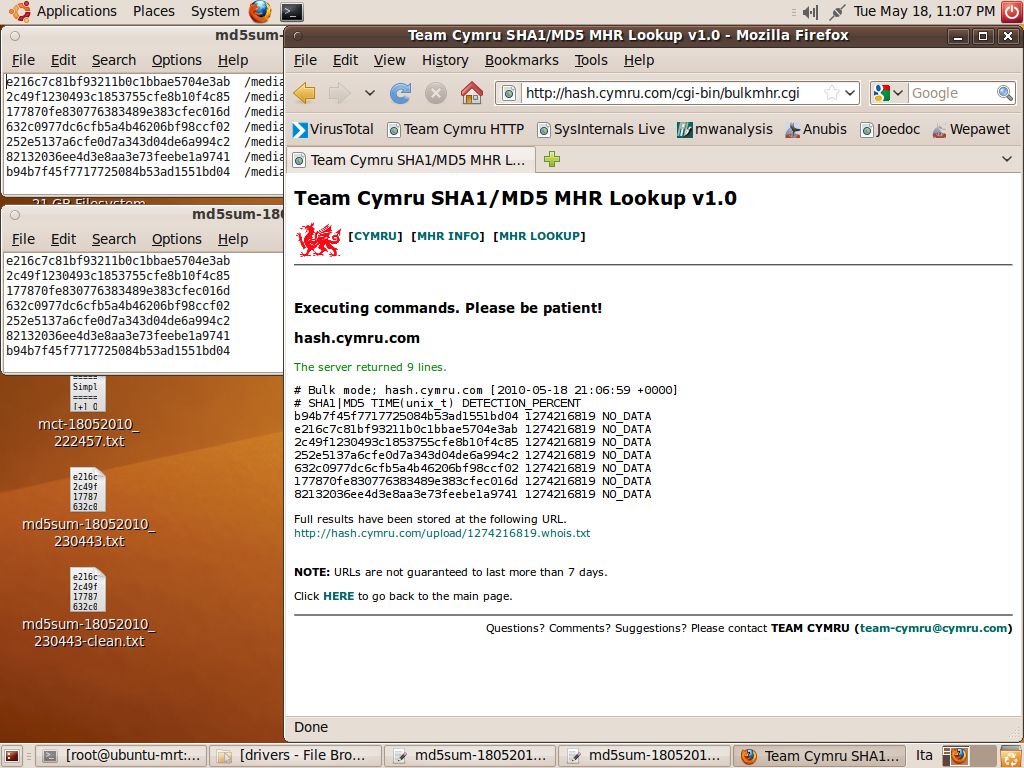
Task: Select the md5sum-18052010_230443-clean.txt desktop file
Action: click(x=88, y=608)
